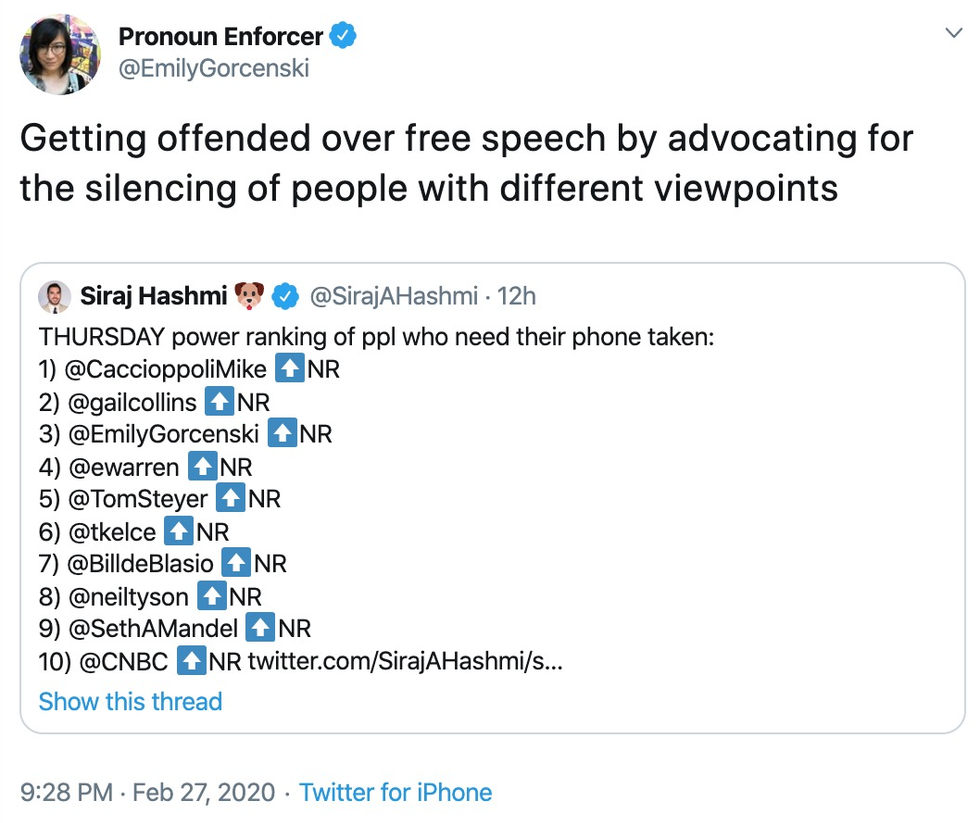Click the up arrow icon beside @gailcollins
Screen dimensions: 980x823
point(219,402)
